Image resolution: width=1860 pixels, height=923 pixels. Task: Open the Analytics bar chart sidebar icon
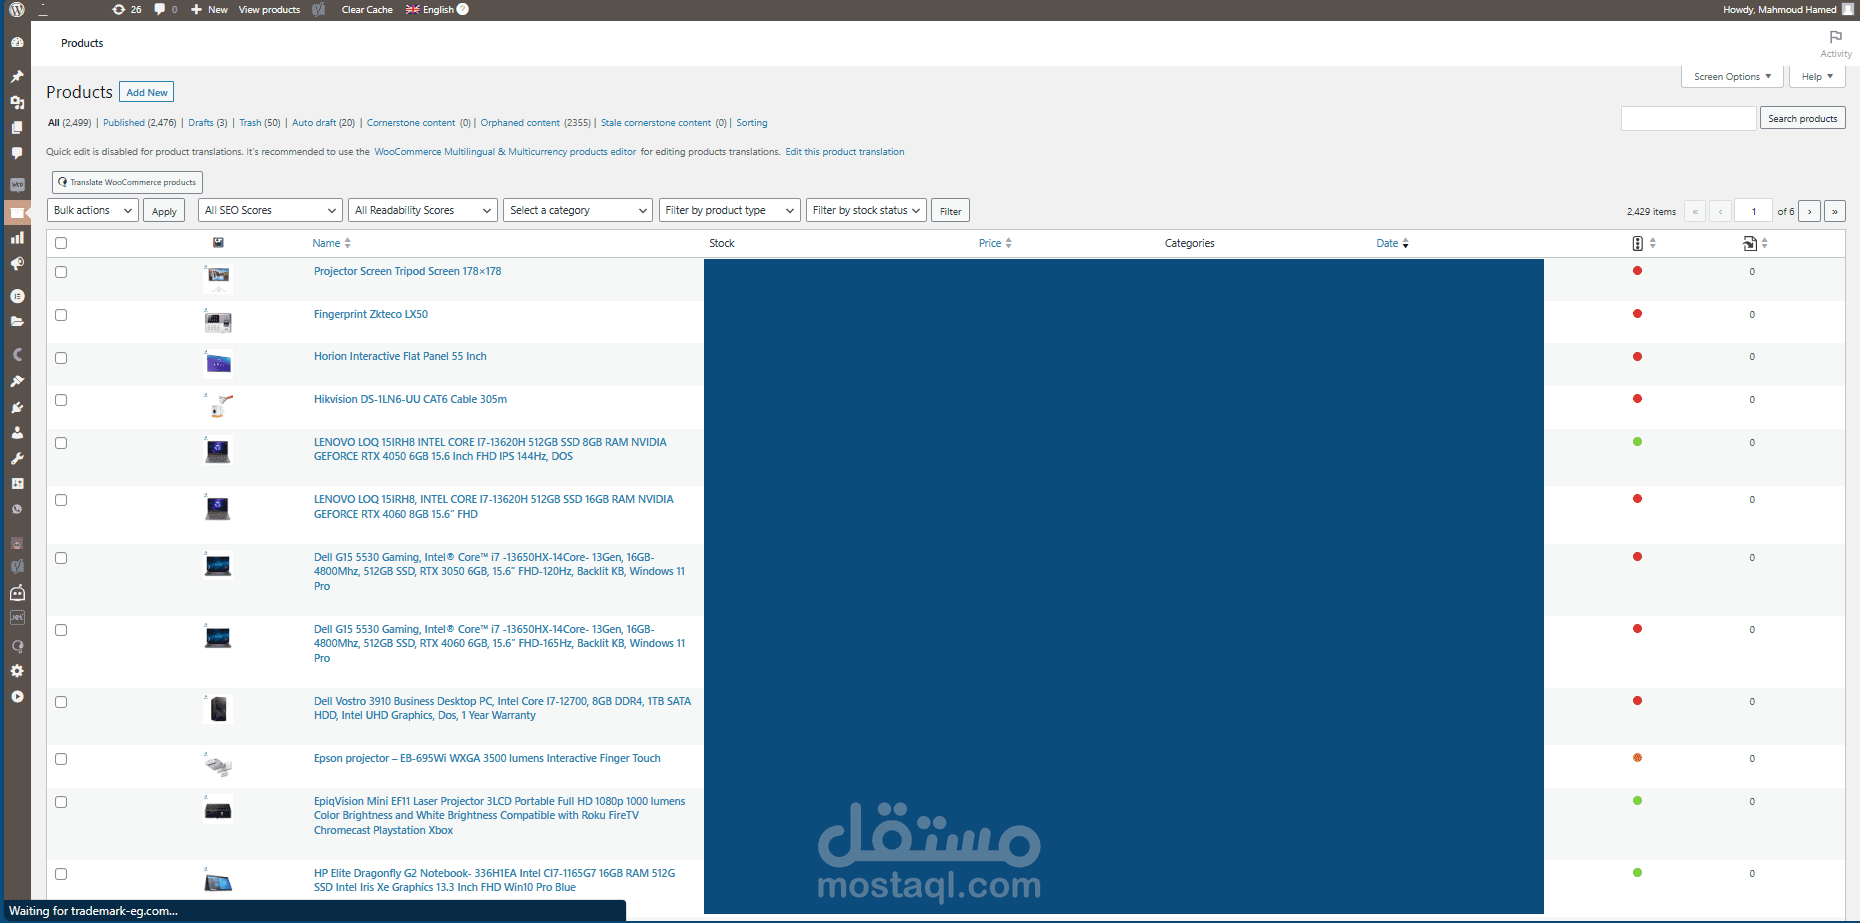(17, 238)
